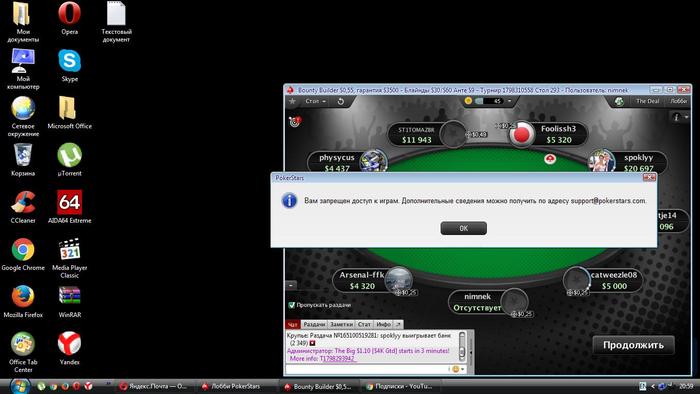The width and height of the screenshot is (700, 394).
Task: Expand the arrow beside the info icon
Action: [686, 117]
